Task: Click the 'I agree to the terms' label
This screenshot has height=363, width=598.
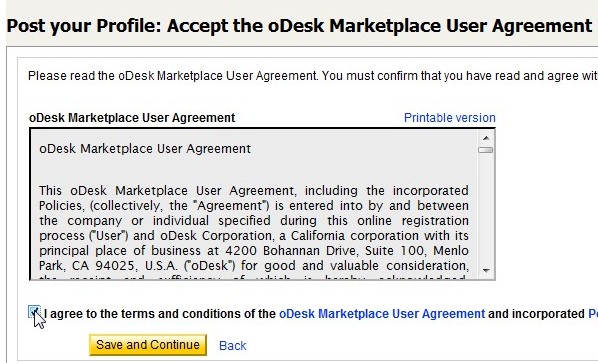Action: click(x=159, y=314)
